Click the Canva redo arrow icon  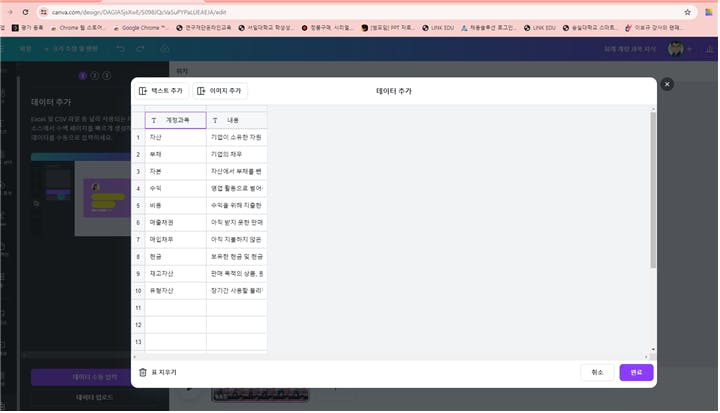[141, 49]
